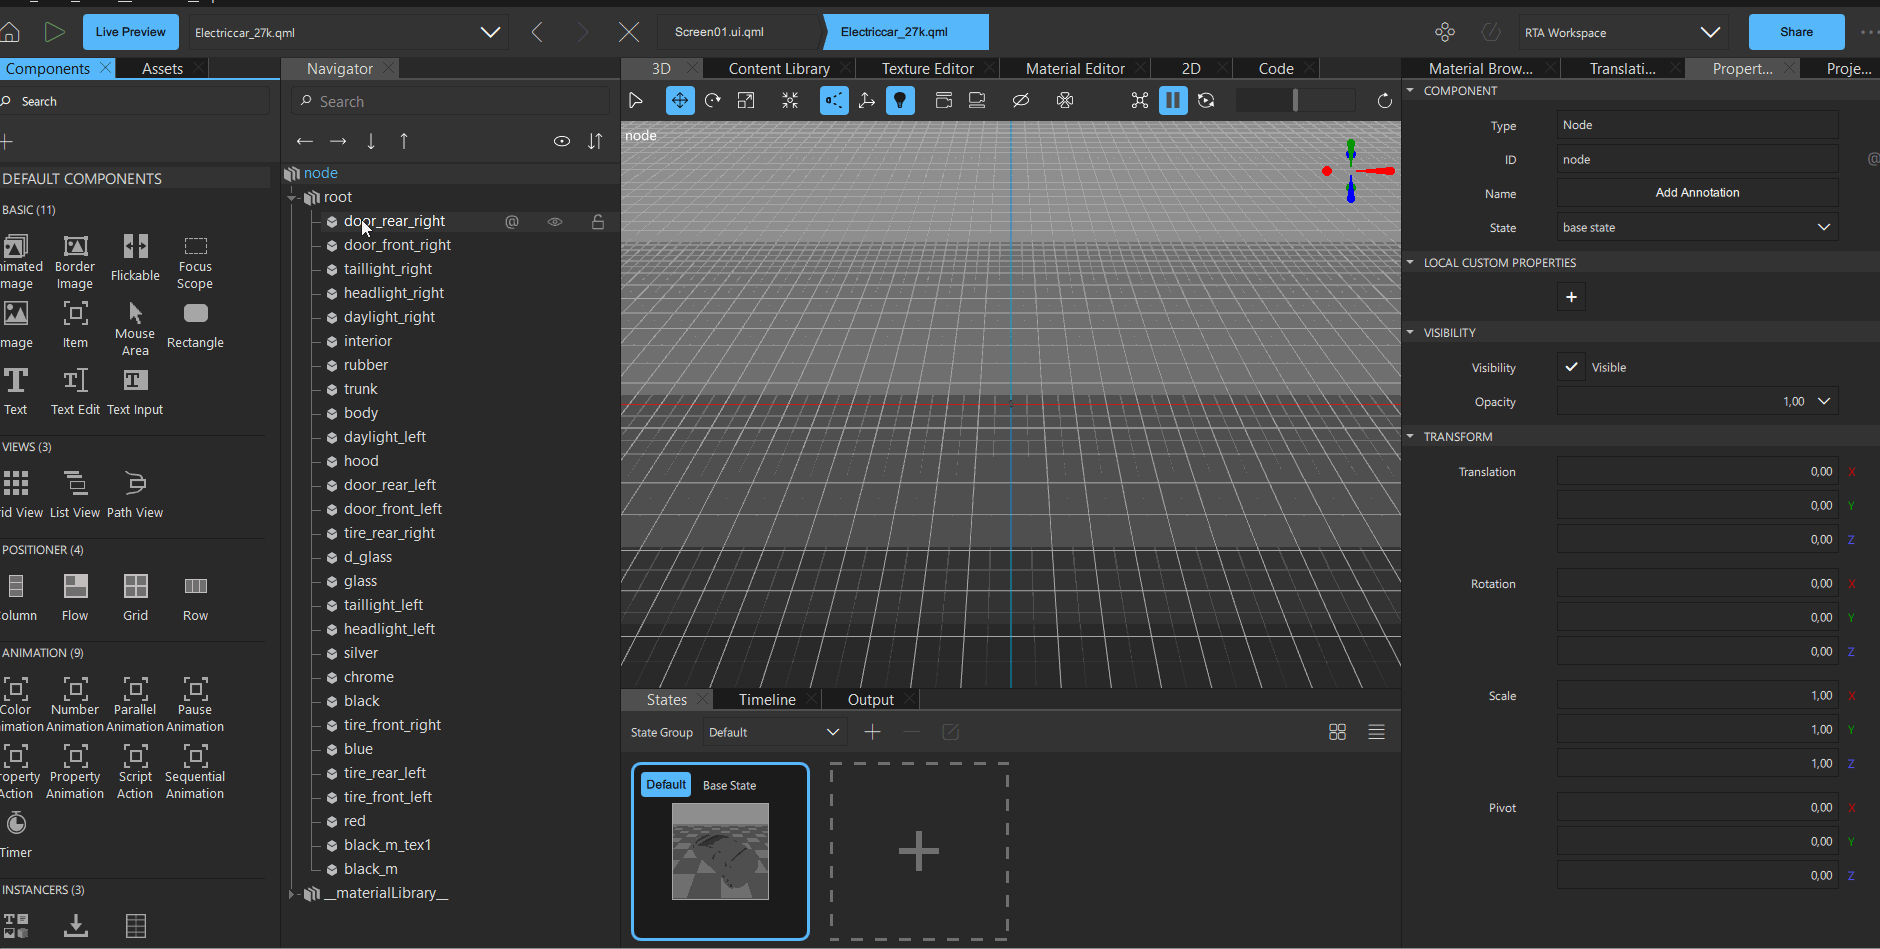Viewport: 1880px width, 949px height.
Task: Open the State base state dropdown
Action: [x=1697, y=227]
